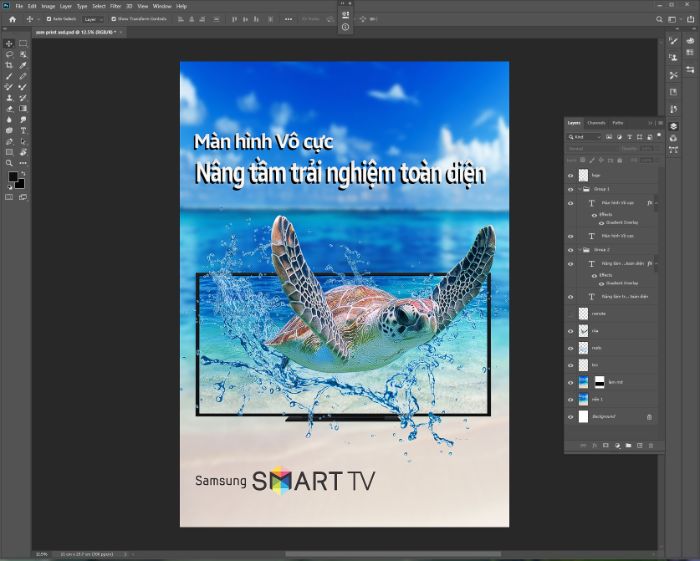Screen dimensions: 700x561
Task: Select the Crop tool
Action: click(x=9, y=65)
